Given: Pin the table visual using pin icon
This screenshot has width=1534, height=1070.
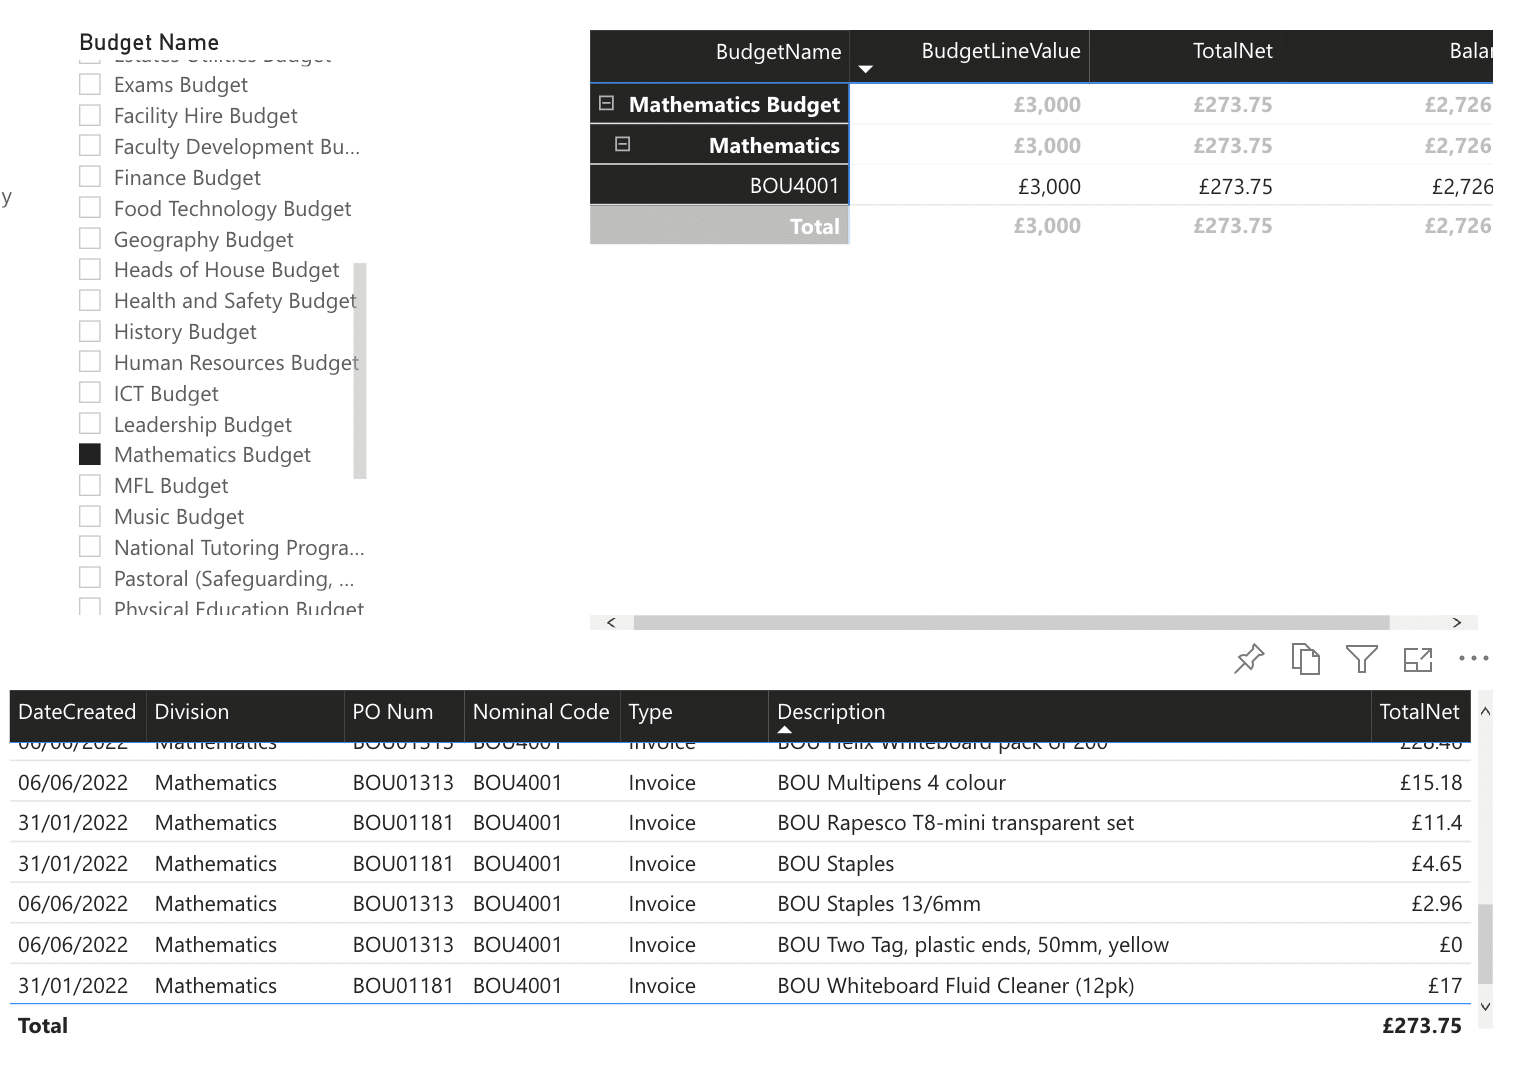Looking at the screenshot, I should [1249, 659].
